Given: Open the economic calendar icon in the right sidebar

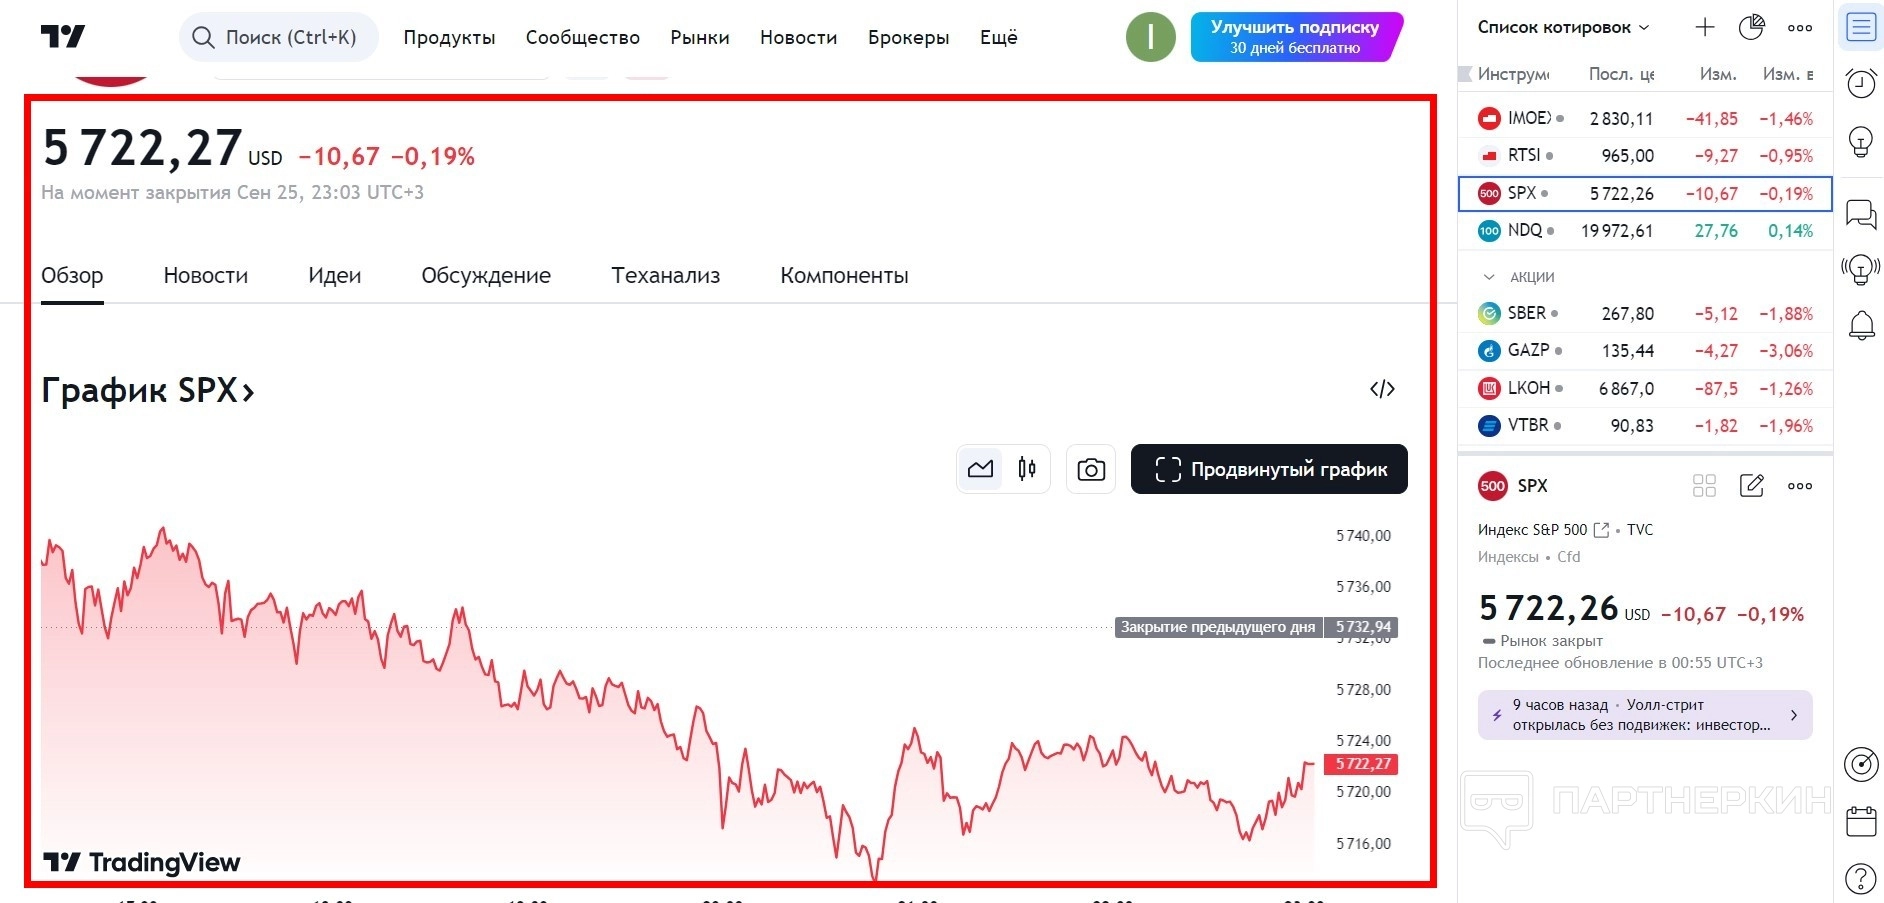Looking at the screenshot, I should point(1861,821).
